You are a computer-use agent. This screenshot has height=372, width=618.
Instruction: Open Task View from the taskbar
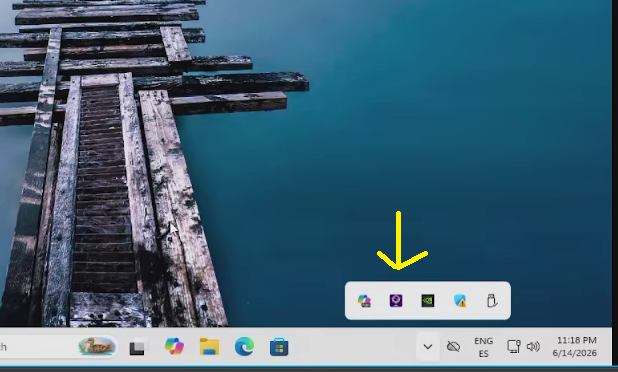click(137, 347)
